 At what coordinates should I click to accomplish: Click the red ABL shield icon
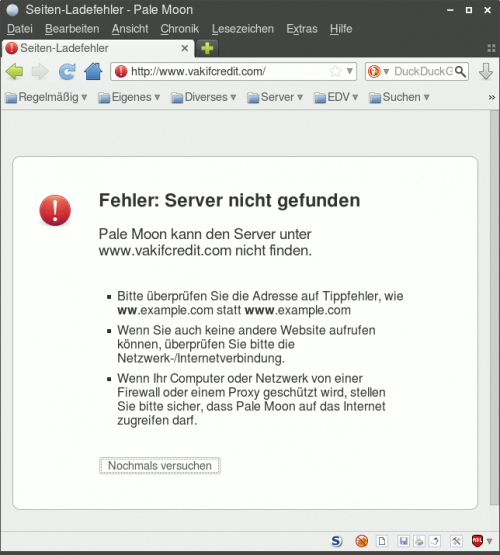[x=477, y=541]
